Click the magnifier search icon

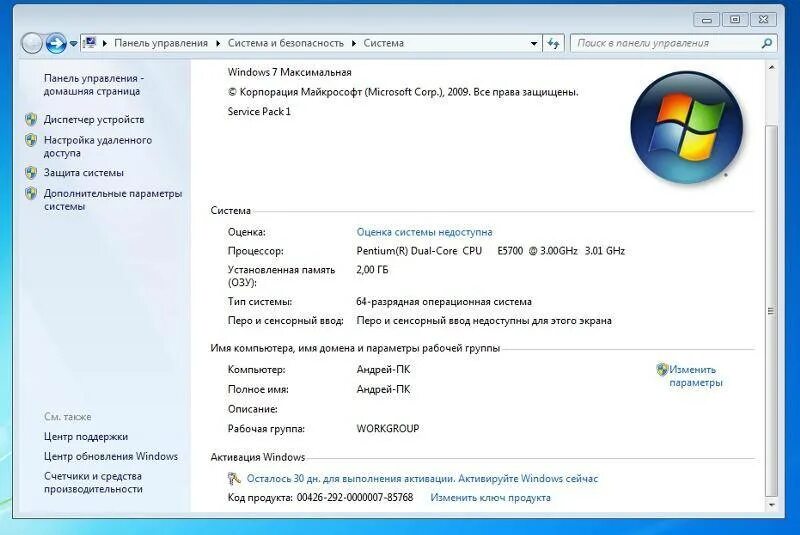point(767,43)
